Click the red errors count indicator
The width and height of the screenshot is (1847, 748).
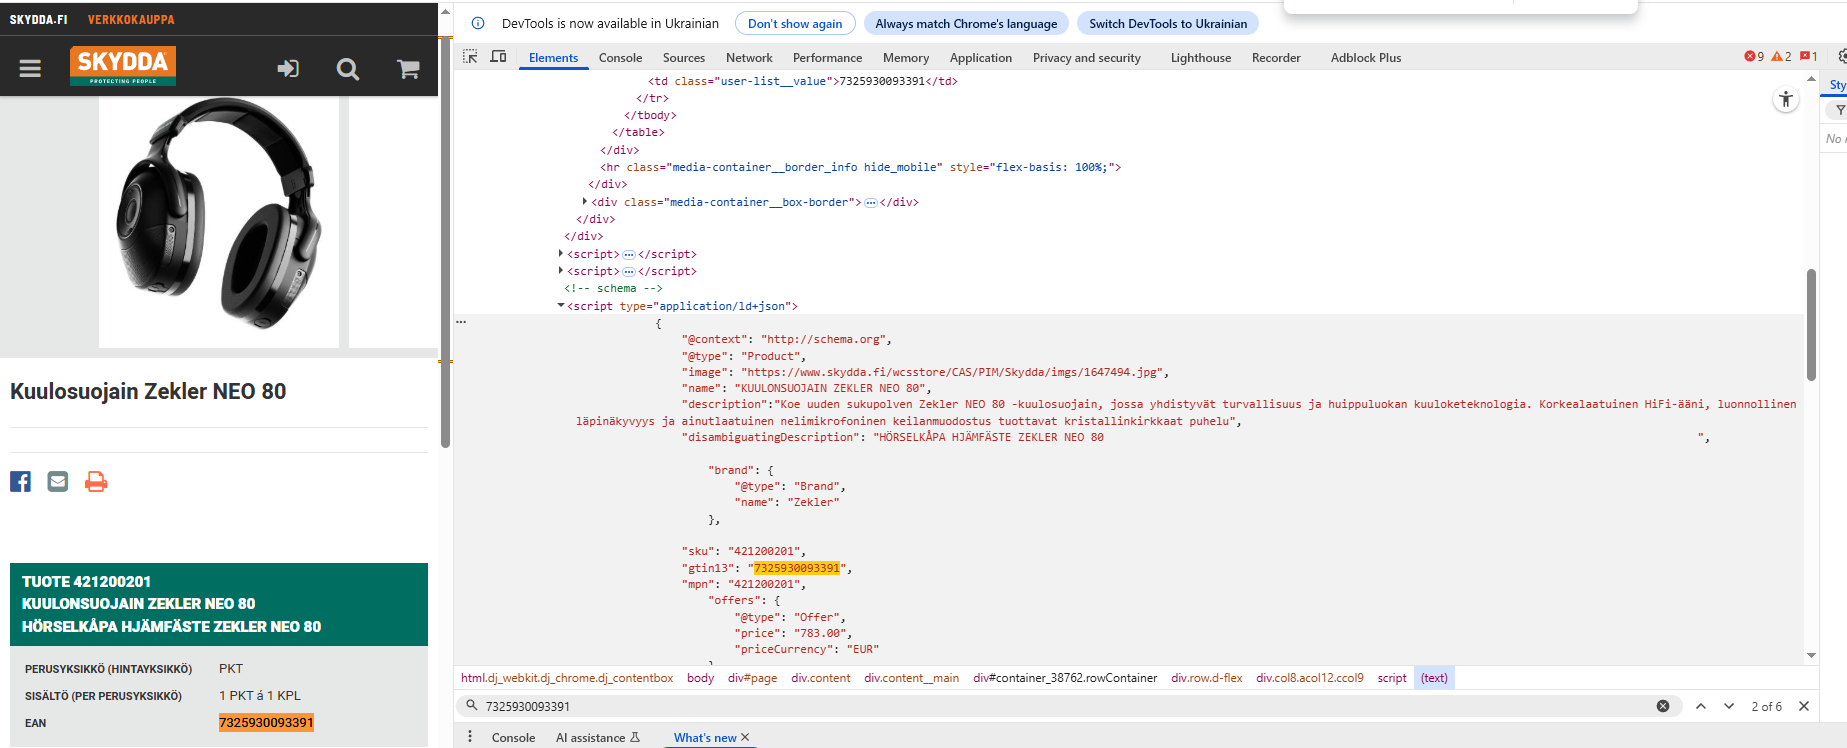coord(1754,57)
